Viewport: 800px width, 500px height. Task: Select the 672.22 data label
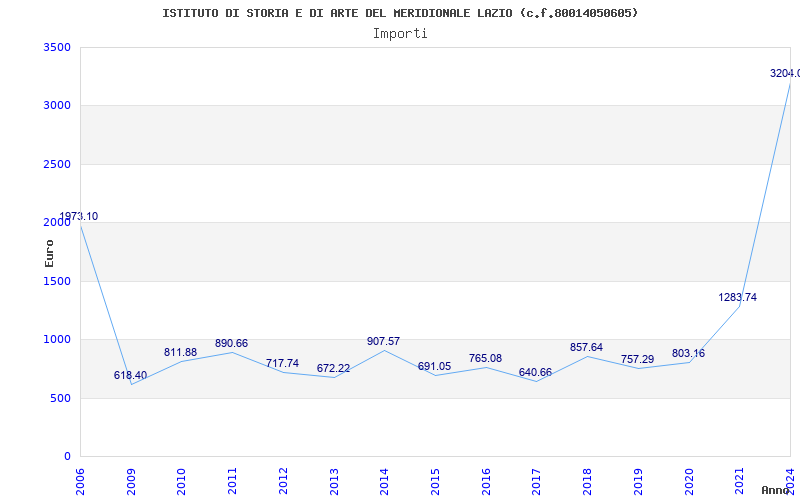(333, 368)
